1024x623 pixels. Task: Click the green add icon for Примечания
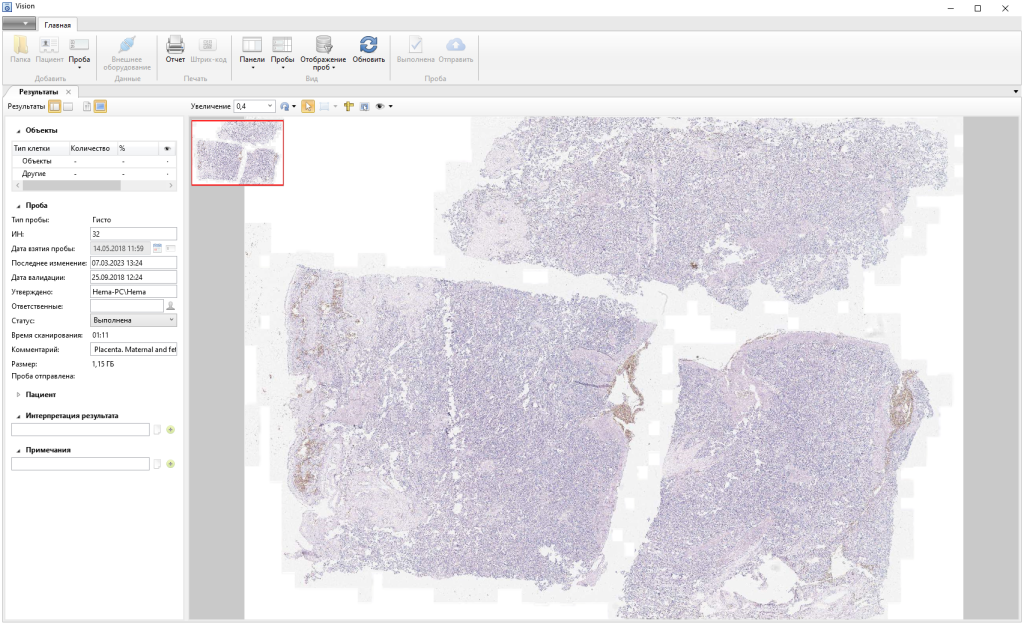tap(170, 464)
